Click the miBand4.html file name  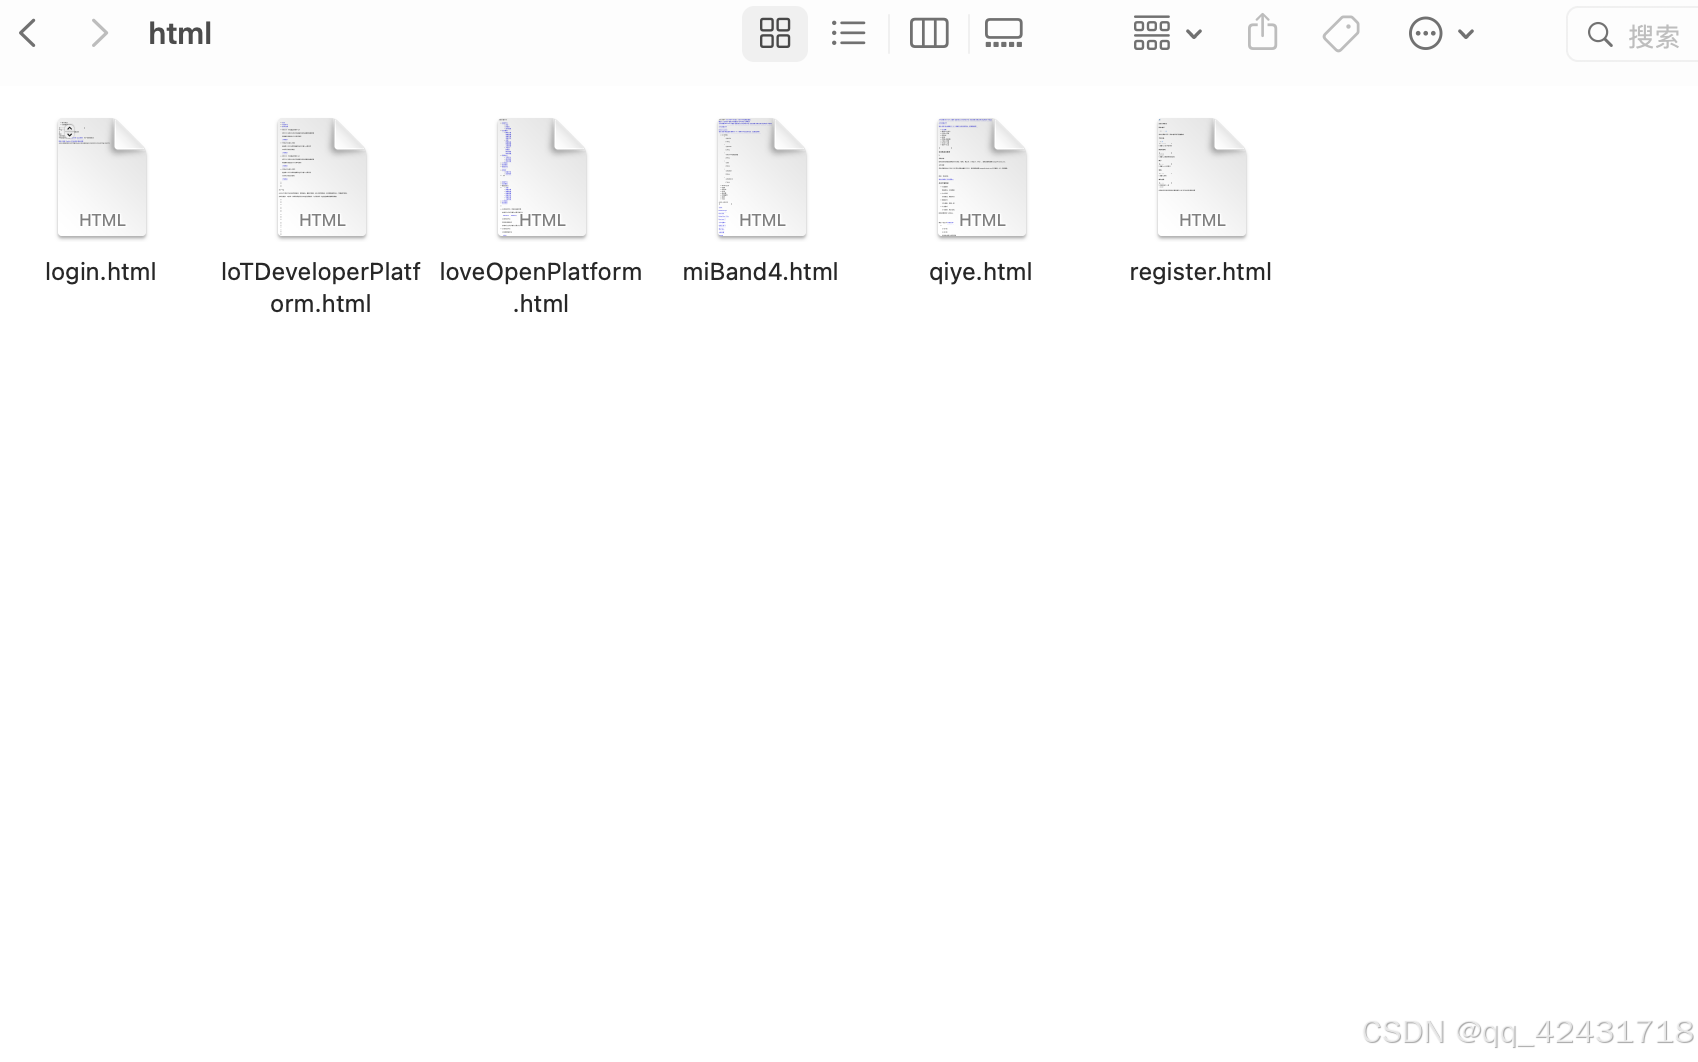coord(761,272)
